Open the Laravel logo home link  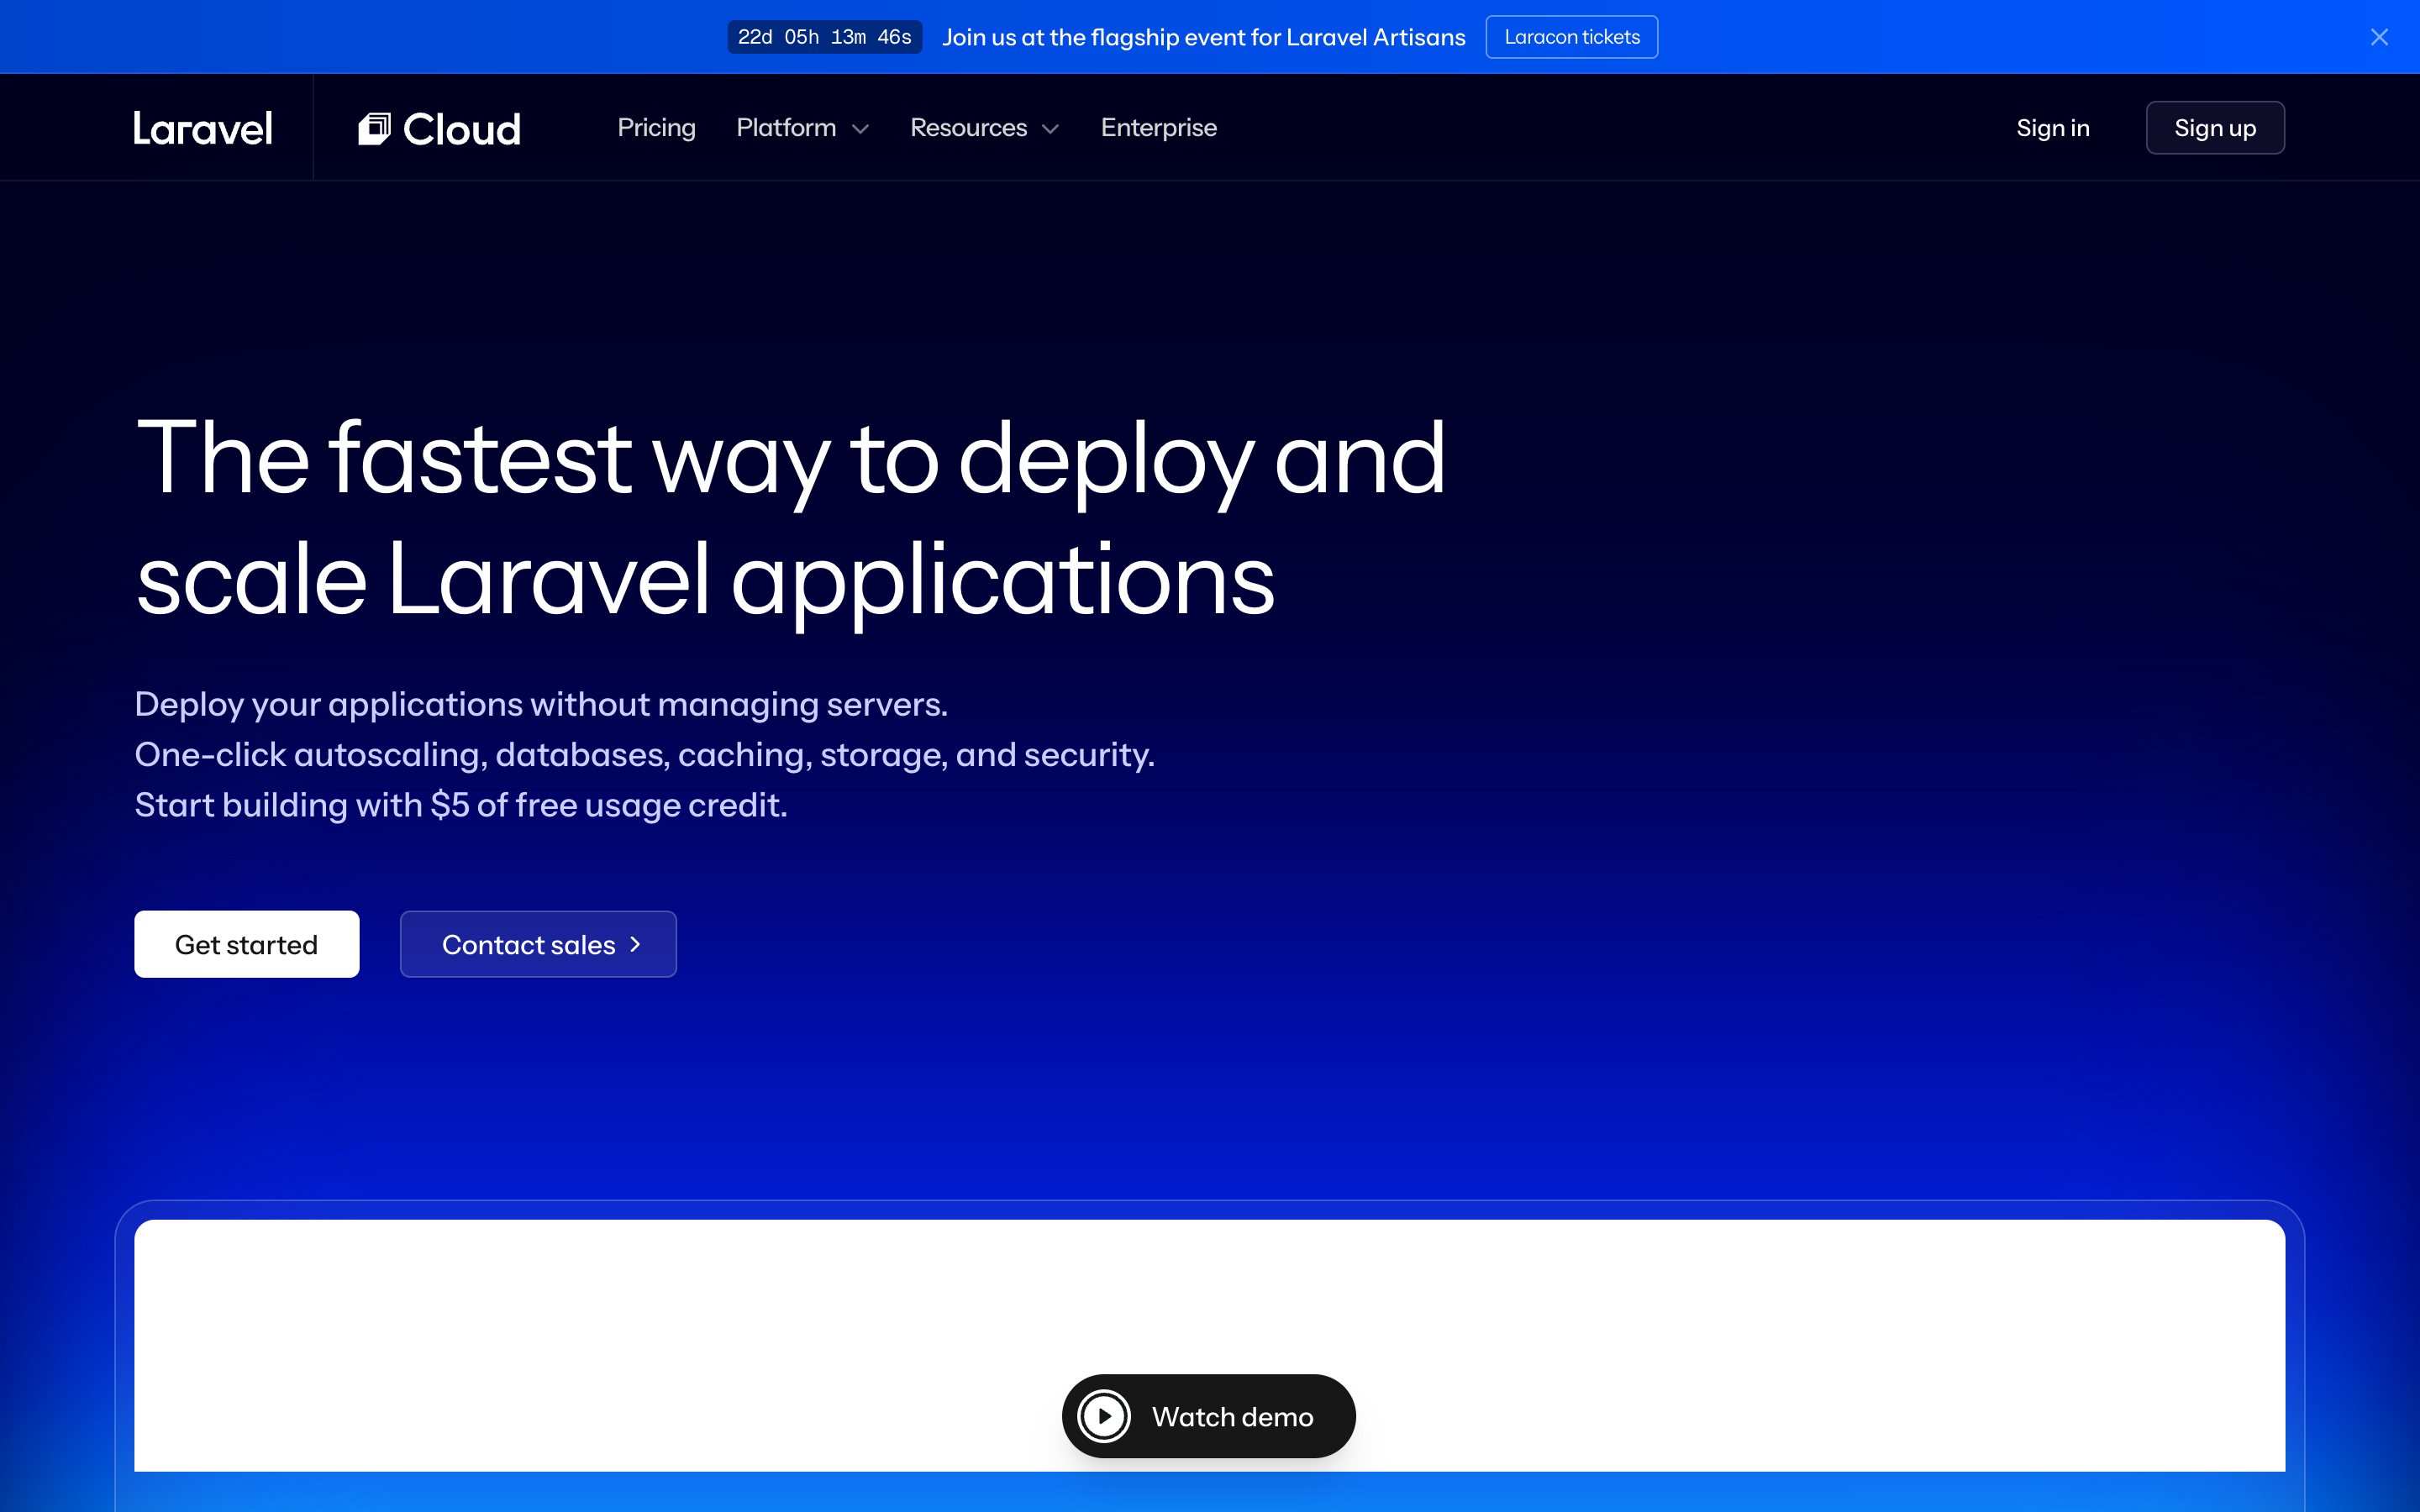[x=203, y=128]
